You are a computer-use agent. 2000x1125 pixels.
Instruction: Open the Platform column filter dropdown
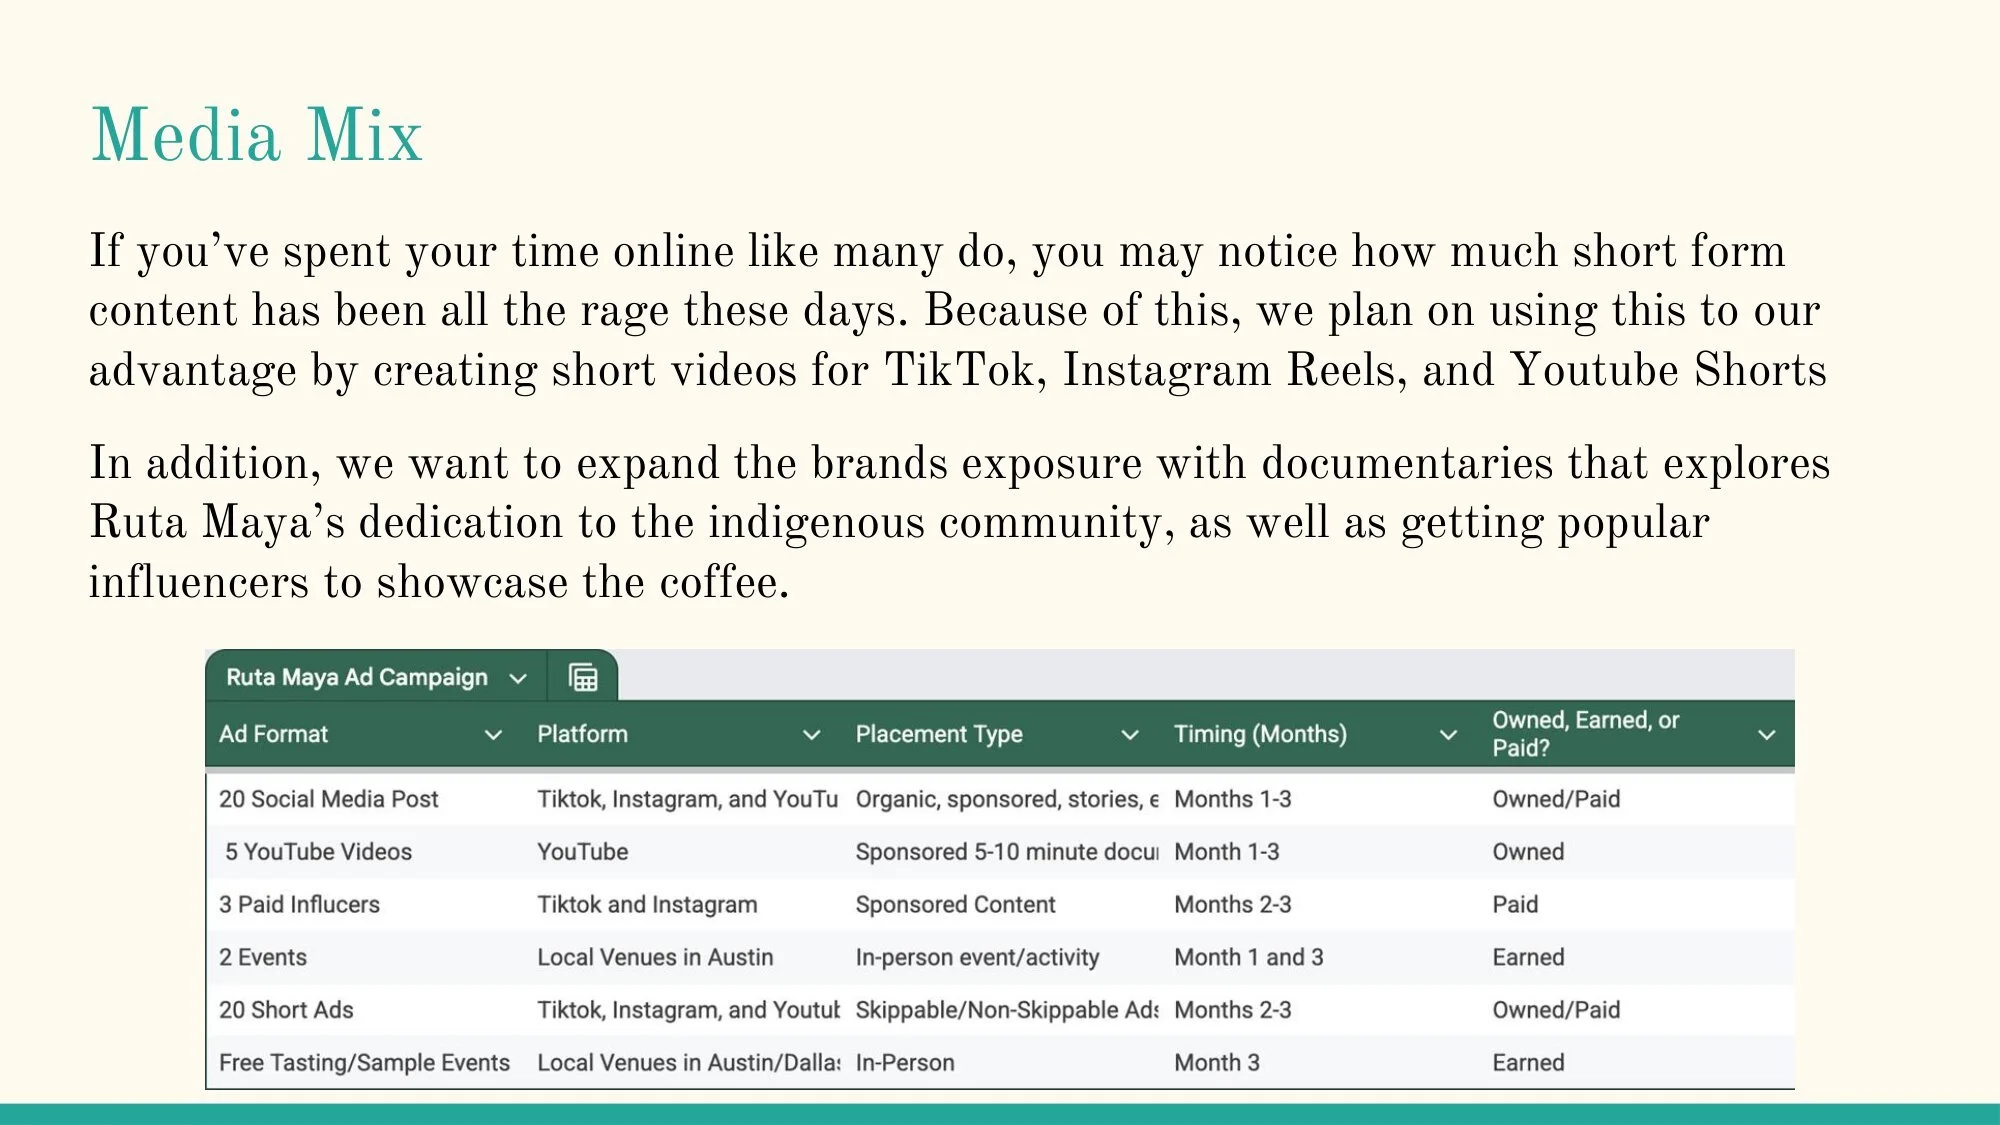(x=812, y=735)
